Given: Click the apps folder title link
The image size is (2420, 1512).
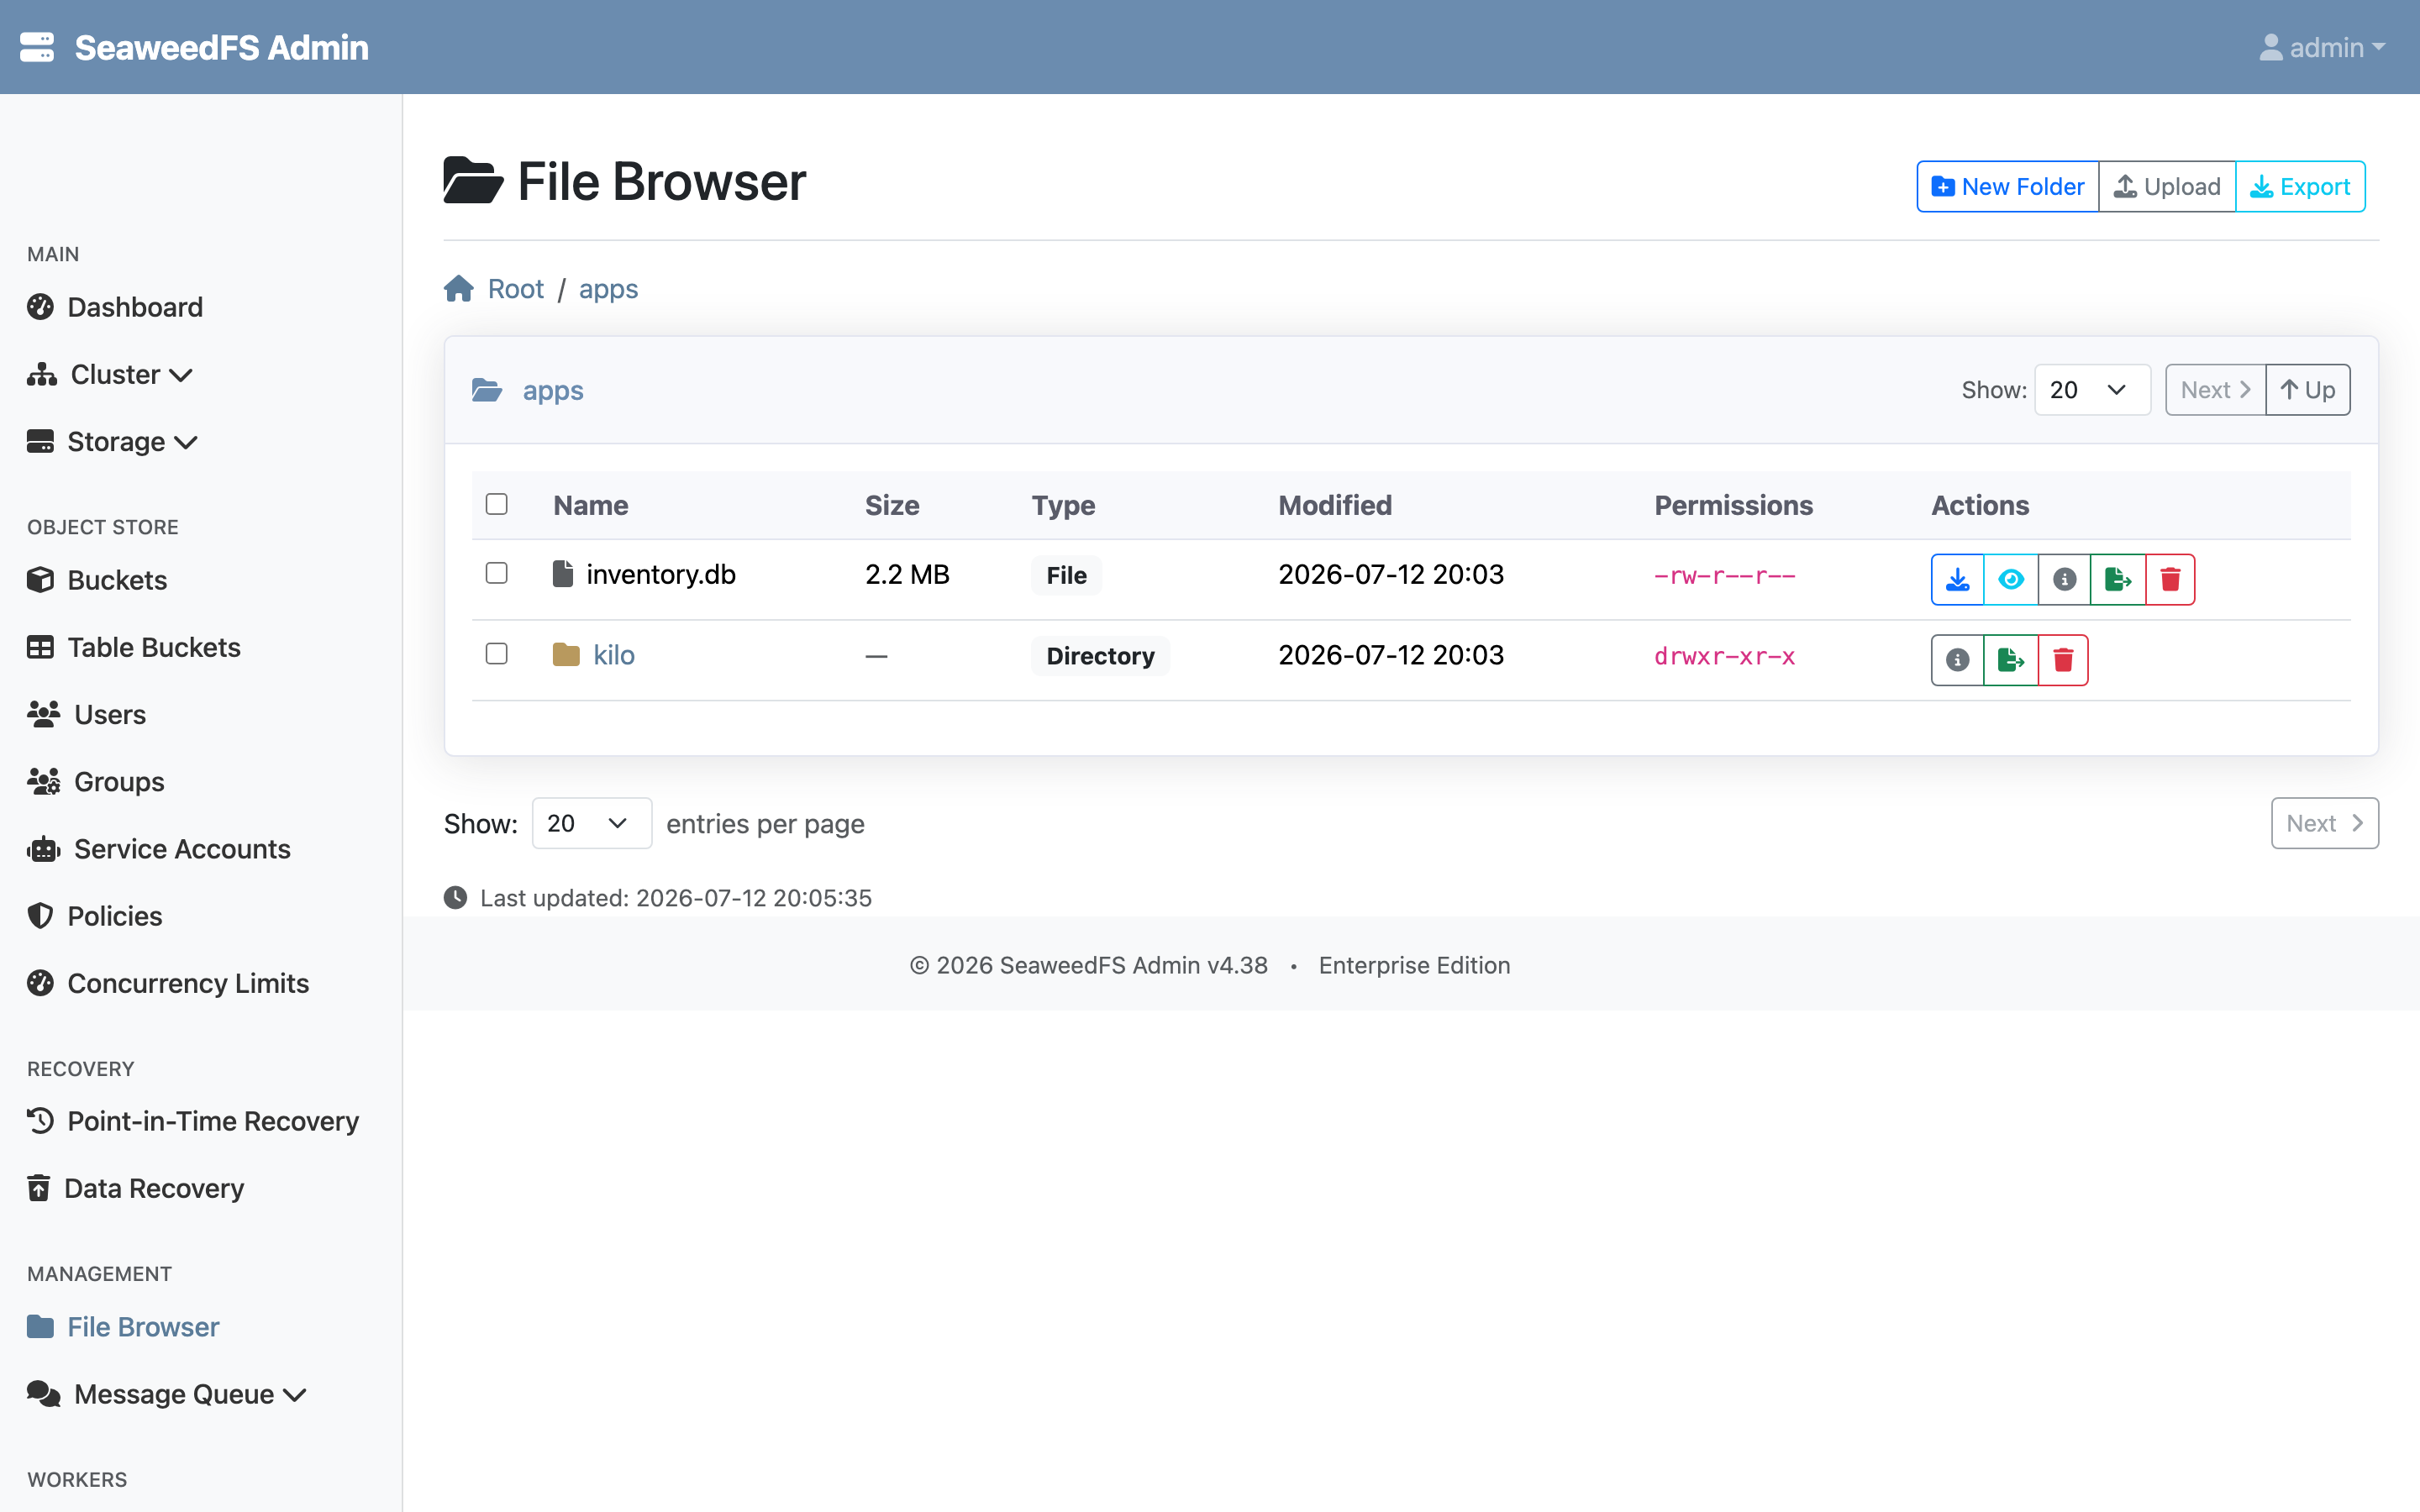Looking at the screenshot, I should click(553, 390).
